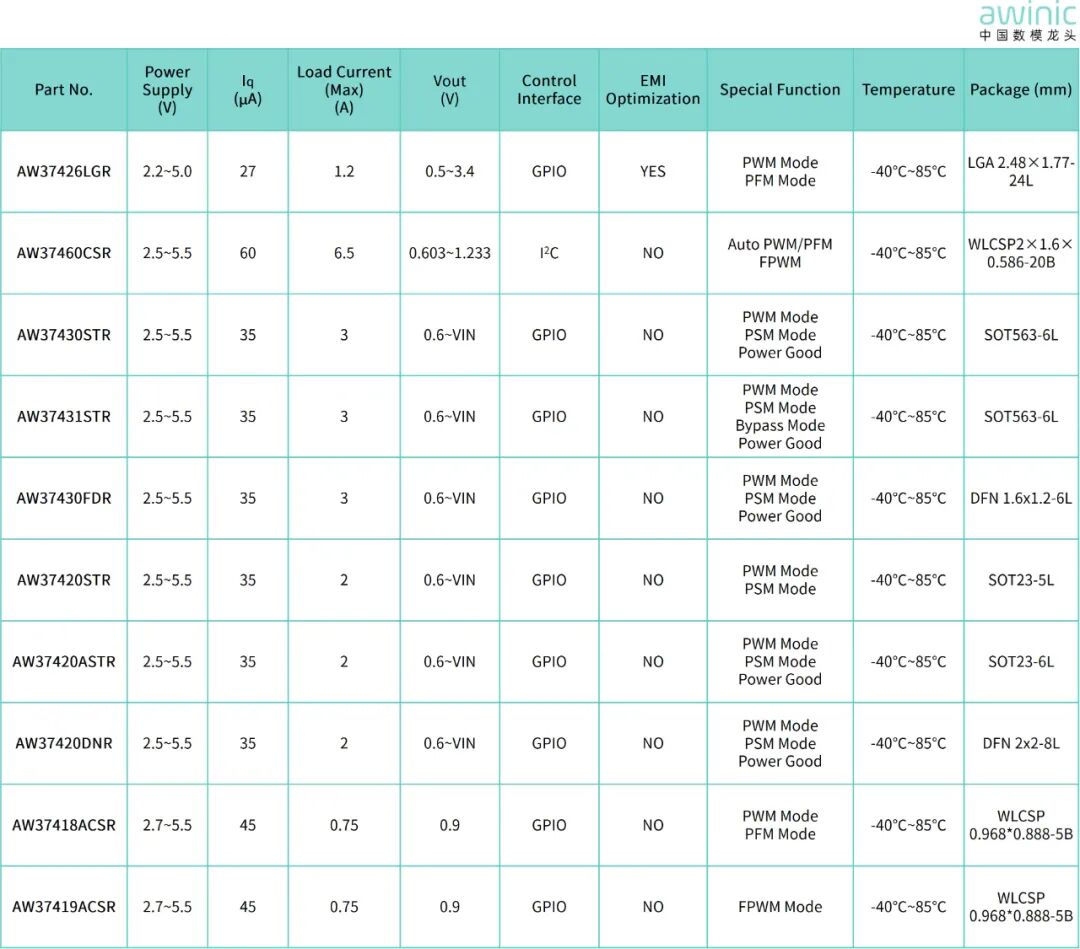1080x949 pixels.
Task: Click special function cell in AW37420STR row
Action: tap(780, 580)
